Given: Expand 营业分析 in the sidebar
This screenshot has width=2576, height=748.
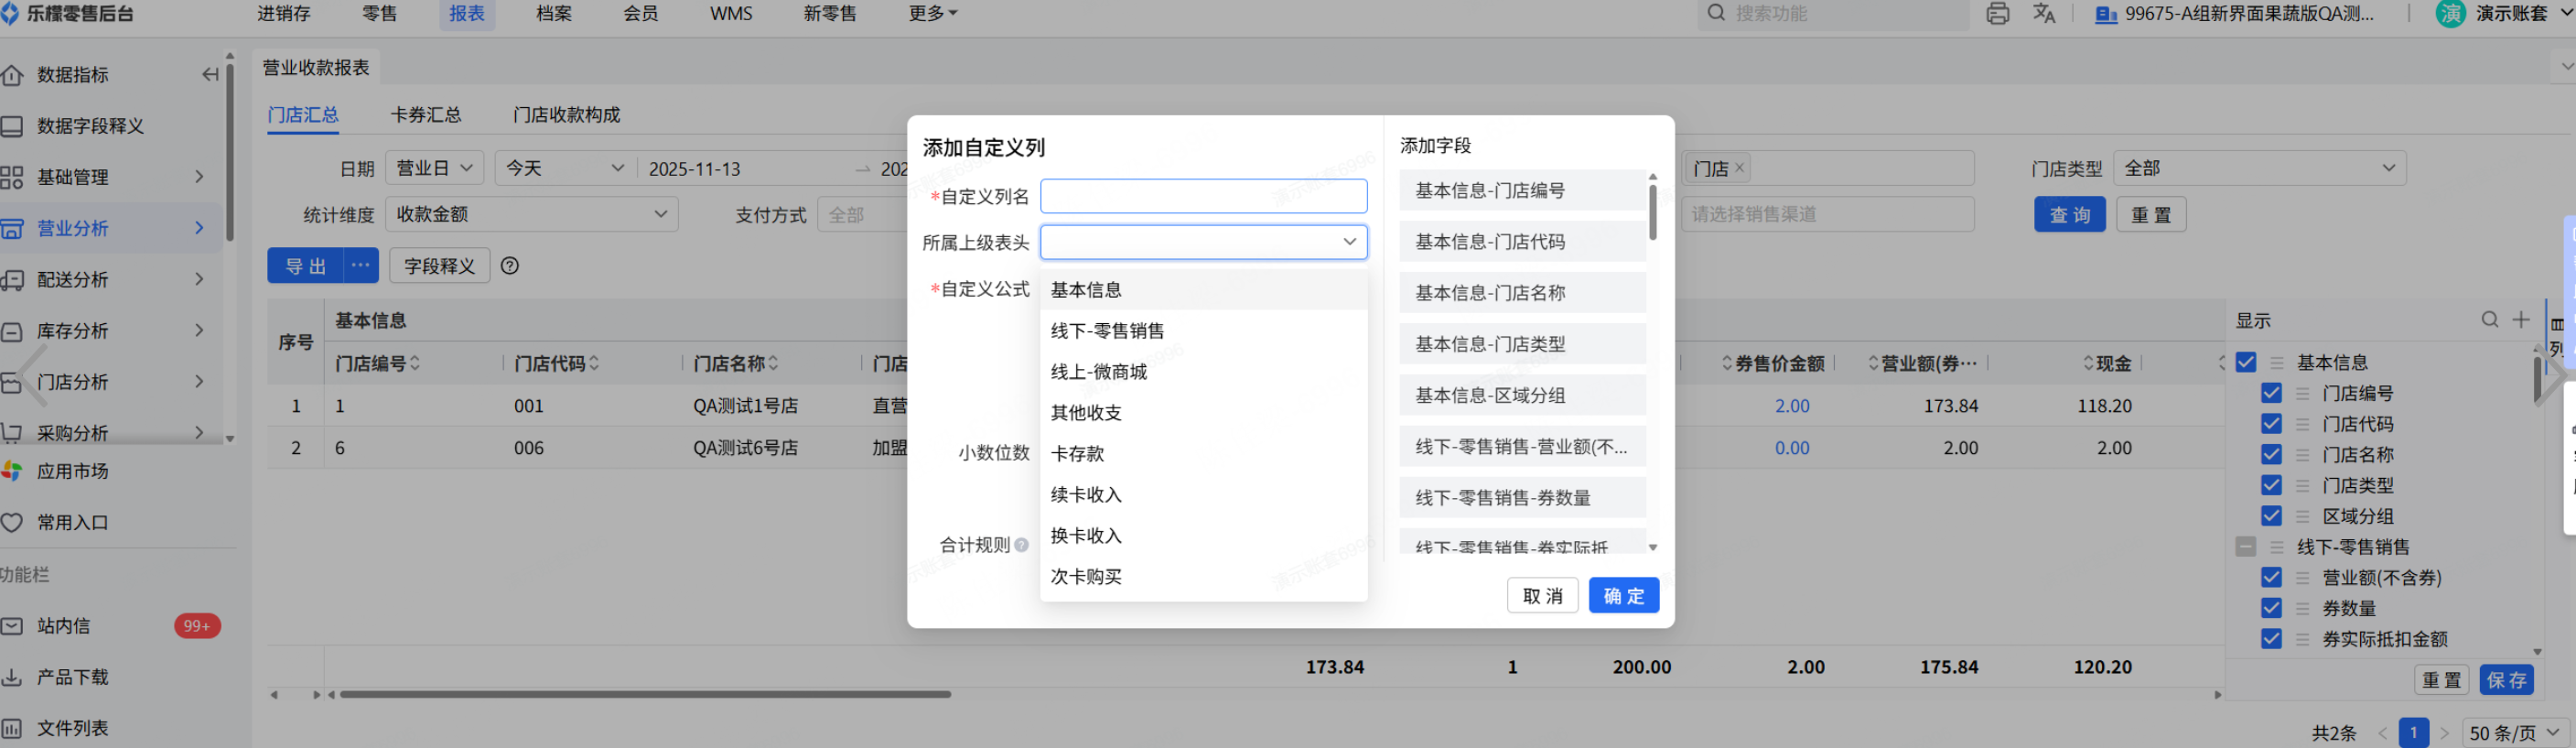Looking at the screenshot, I should (x=199, y=228).
